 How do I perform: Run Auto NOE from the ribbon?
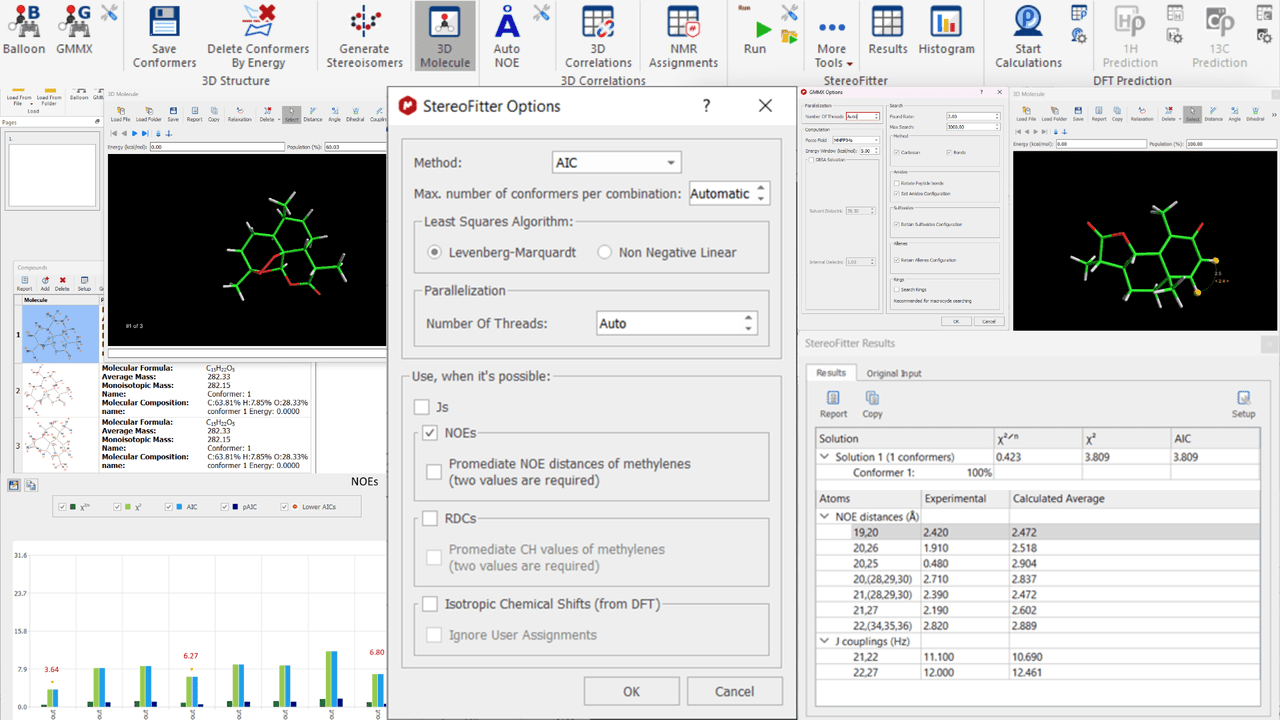507,37
